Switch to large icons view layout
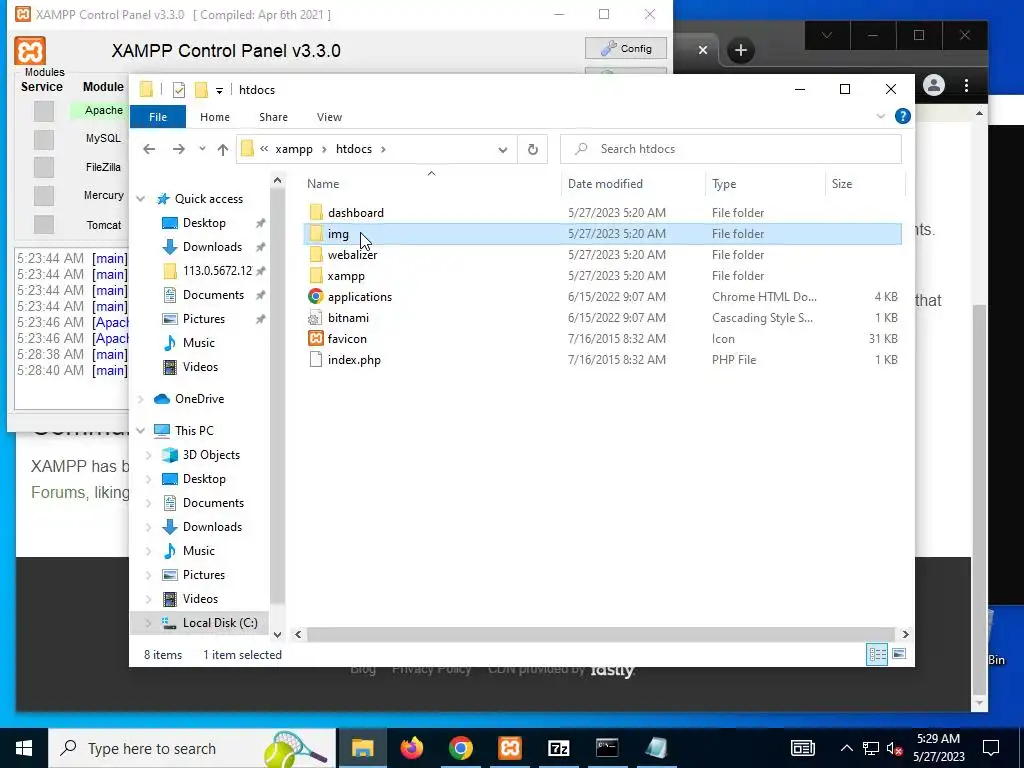This screenshot has width=1024, height=768. (899, 654)
